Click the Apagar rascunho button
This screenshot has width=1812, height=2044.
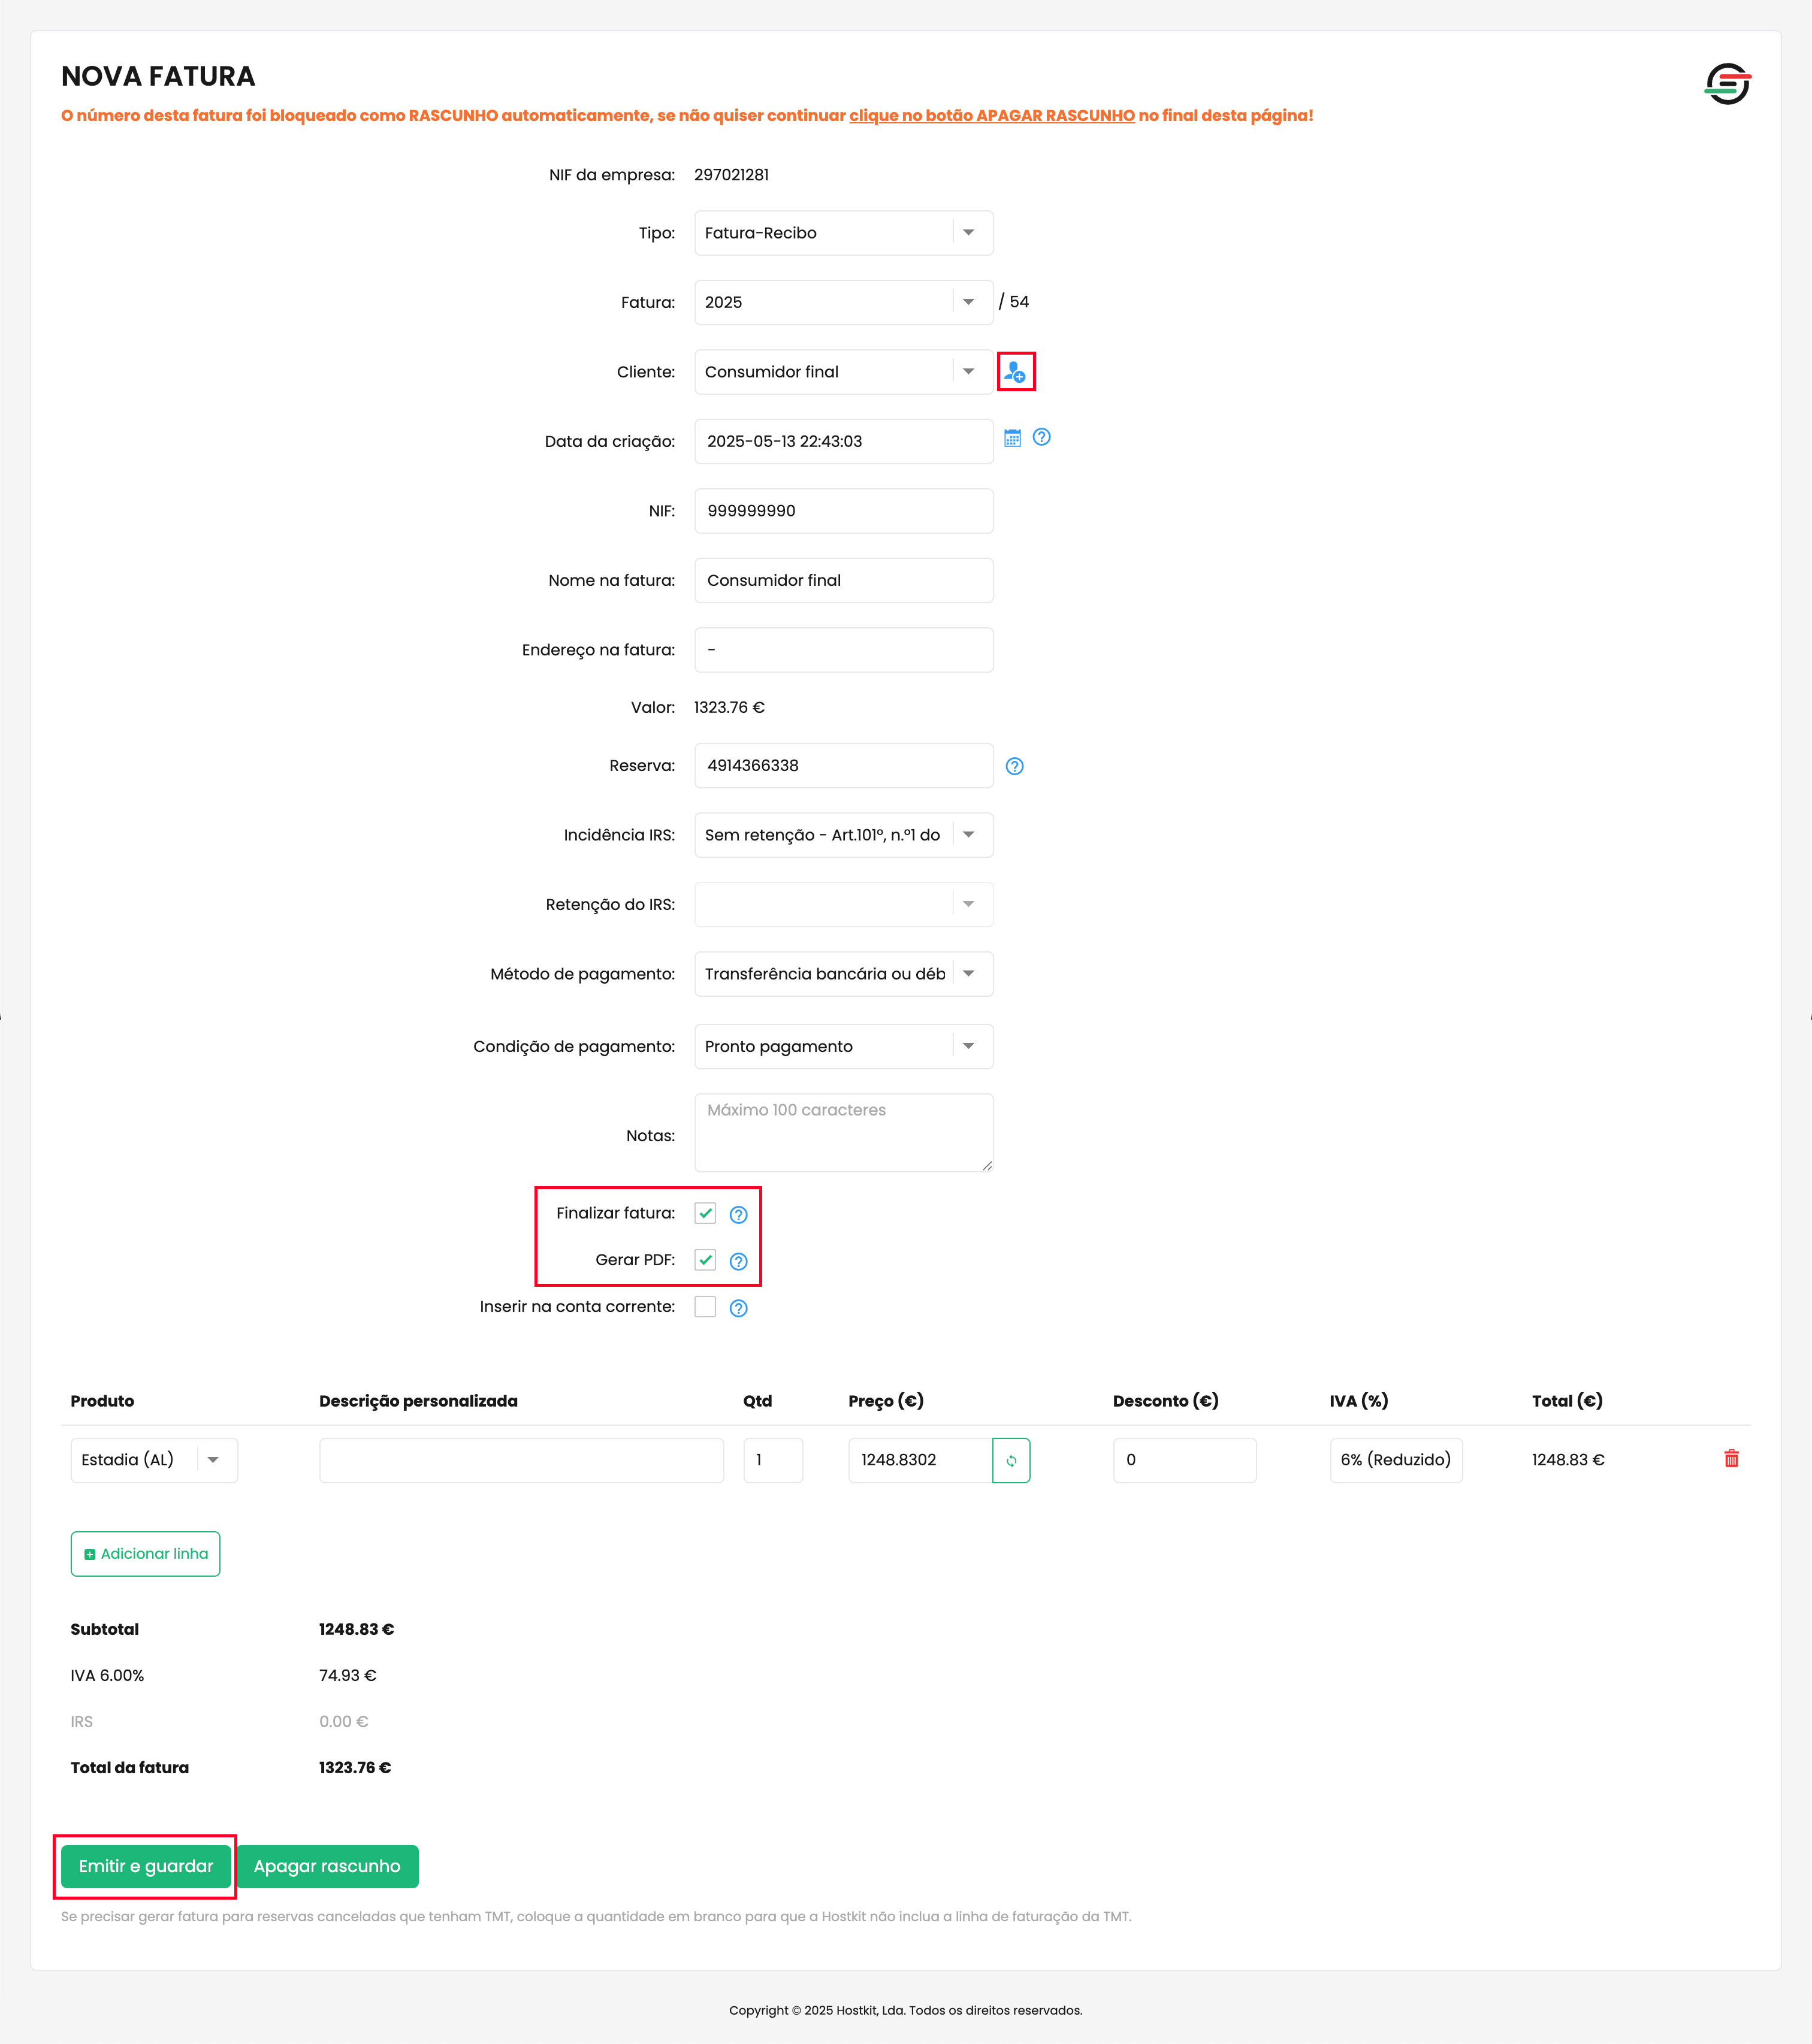click(x=327, y=1866)
